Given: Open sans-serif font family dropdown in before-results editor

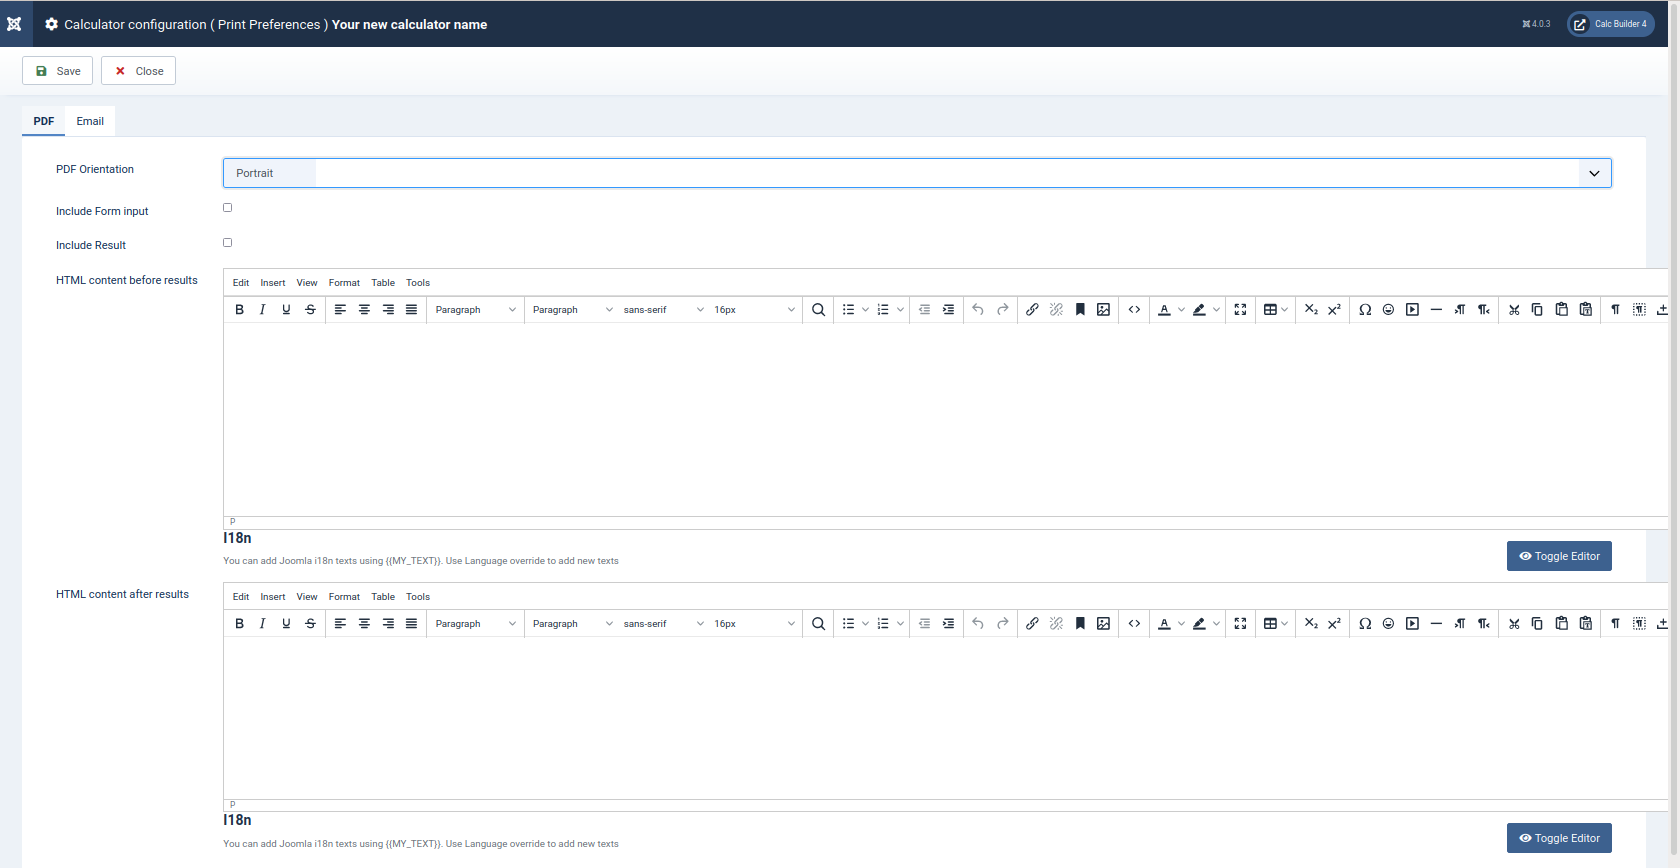Looking at the screenshot, I should point(663,310).
